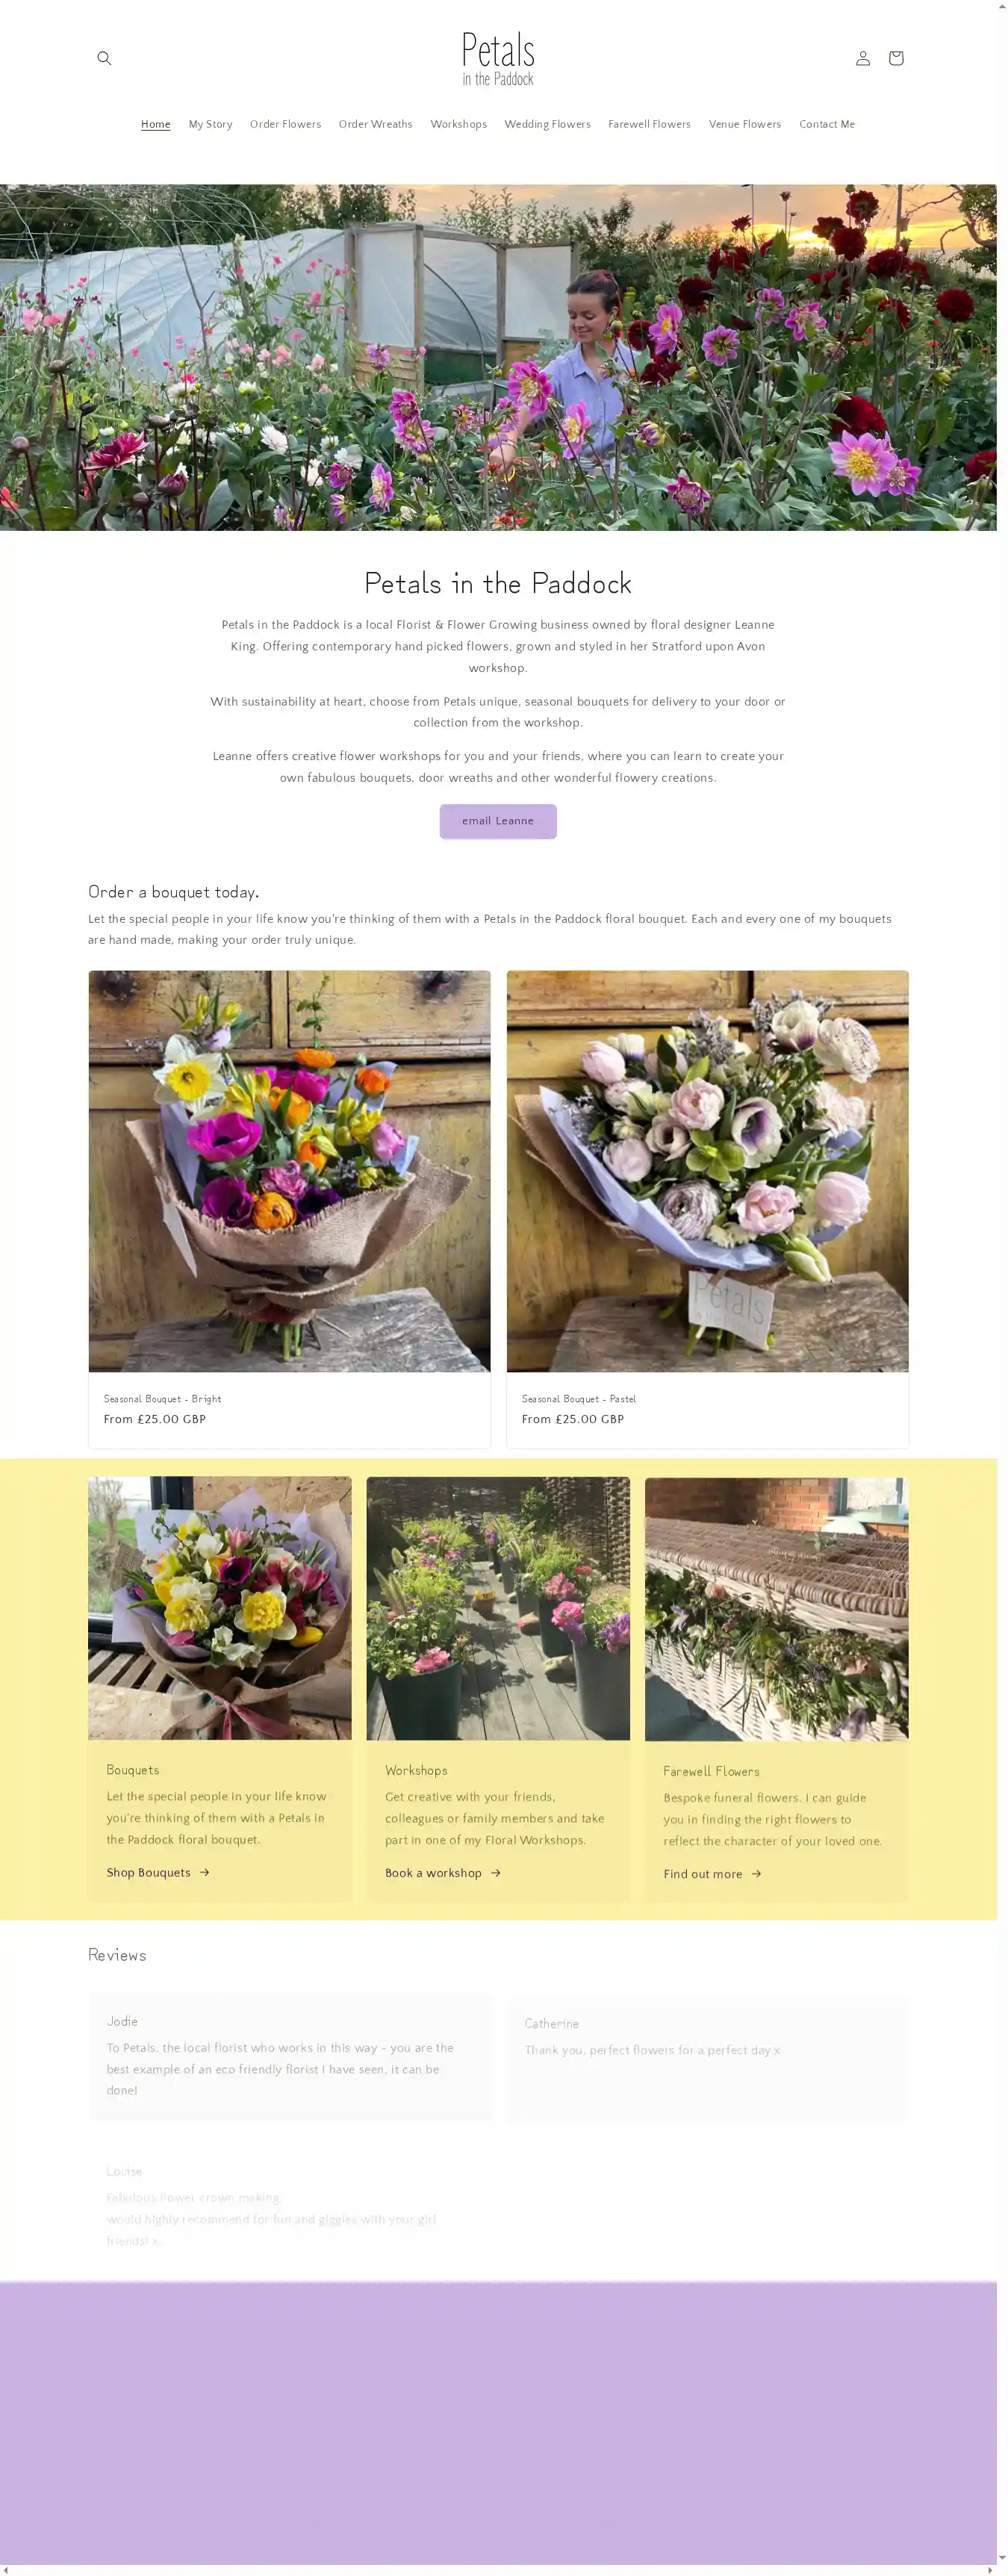Viewport: 1008px width, 2576px height.
Task: Click the Workshops card photo
Action: click(x=498, y=1608)
